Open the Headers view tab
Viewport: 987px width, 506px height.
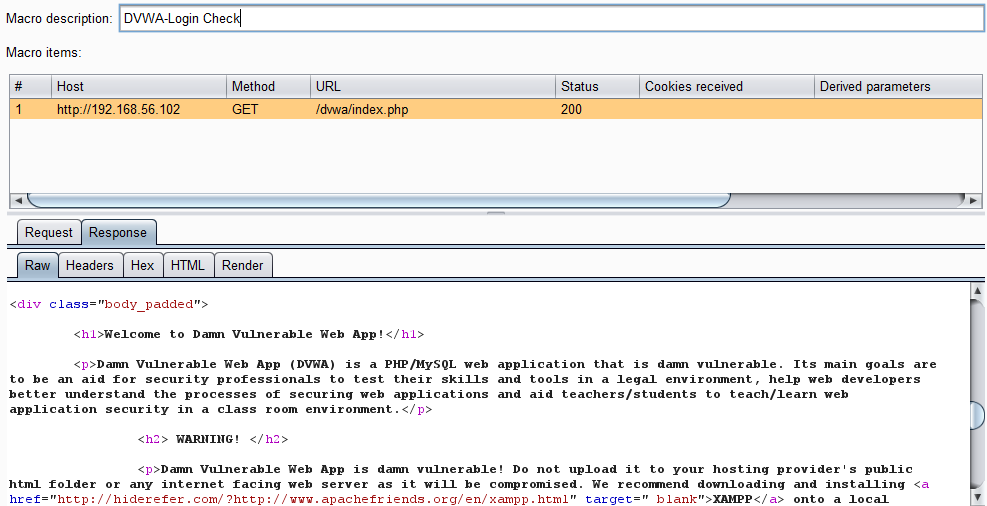(x=90, y=266)
